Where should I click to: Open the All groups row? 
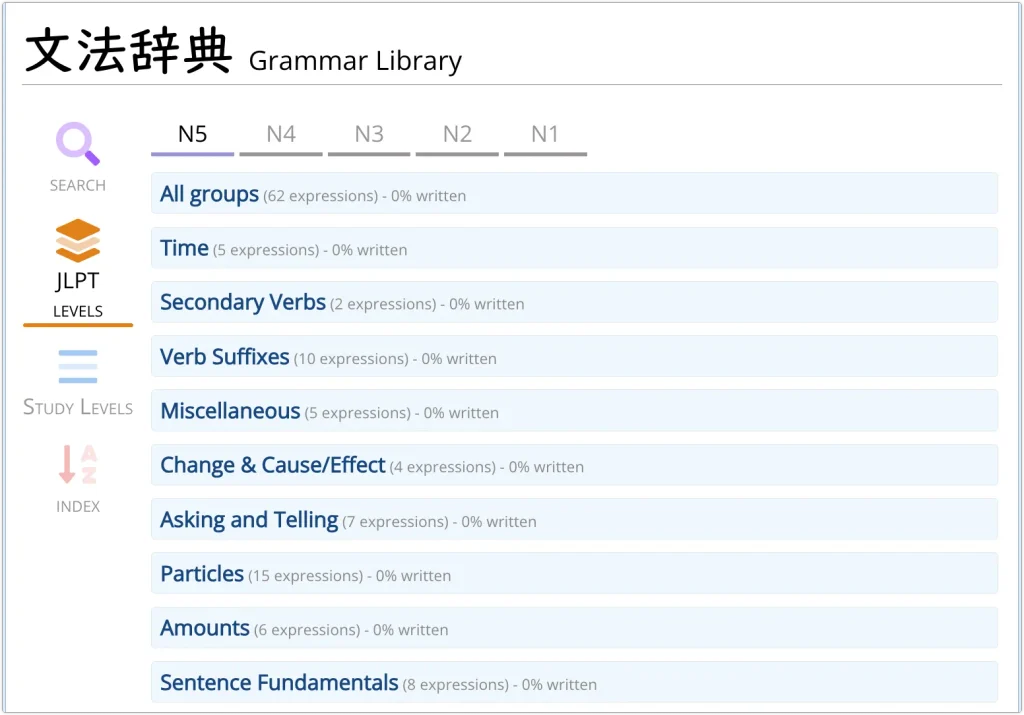point(574,193)
